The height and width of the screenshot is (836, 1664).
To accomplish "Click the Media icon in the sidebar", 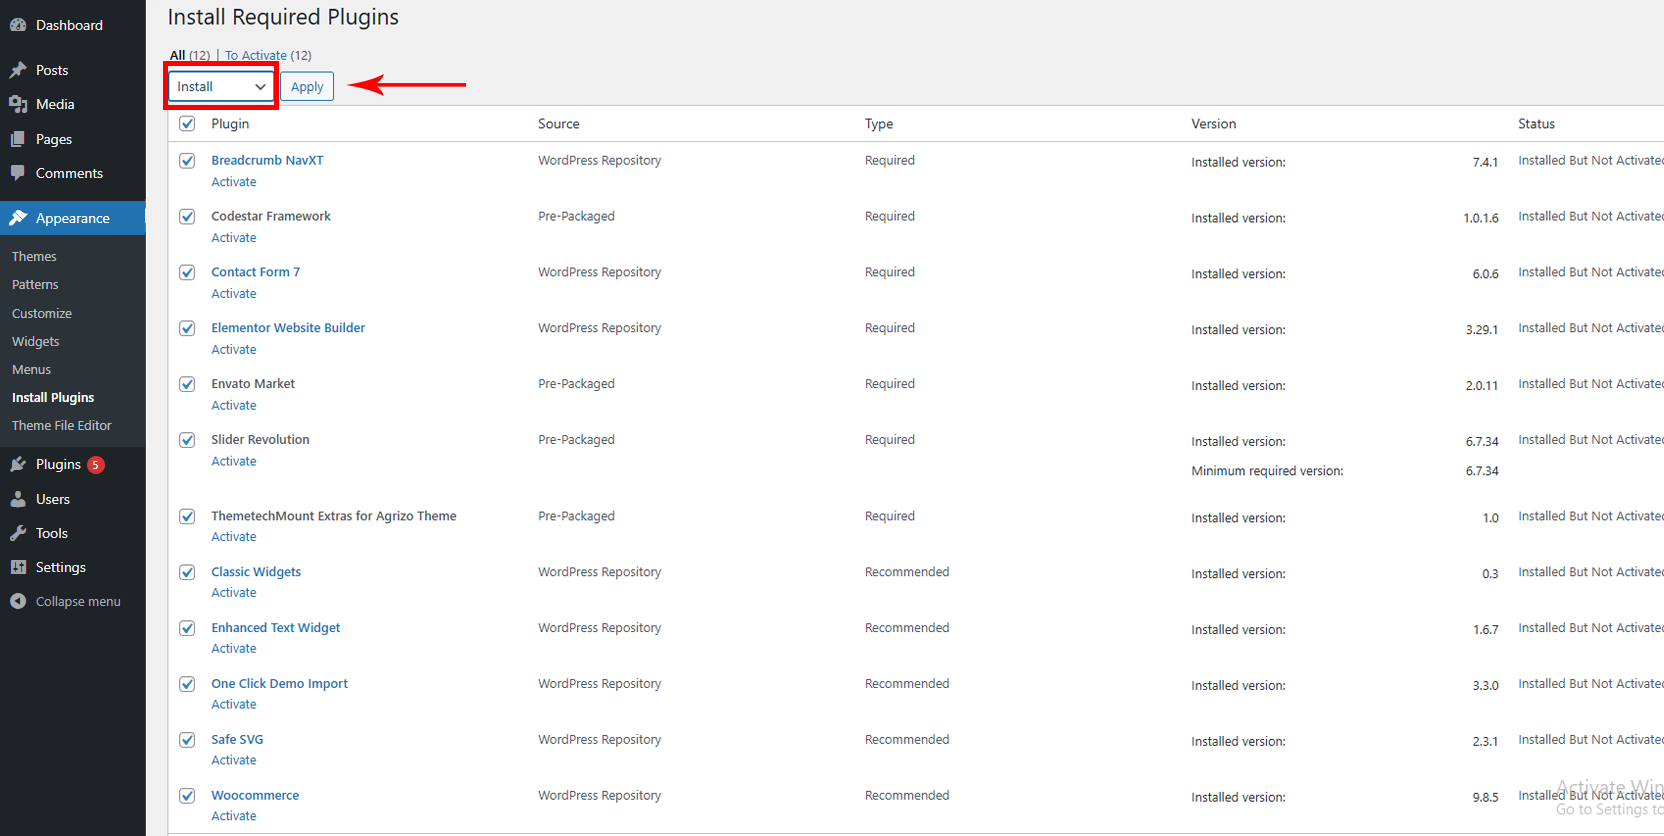I will 18,104.
